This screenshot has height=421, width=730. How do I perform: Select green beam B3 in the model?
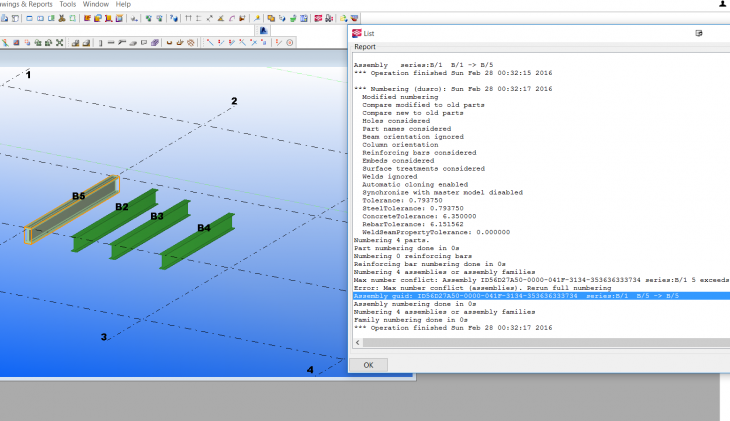(150, 231)
